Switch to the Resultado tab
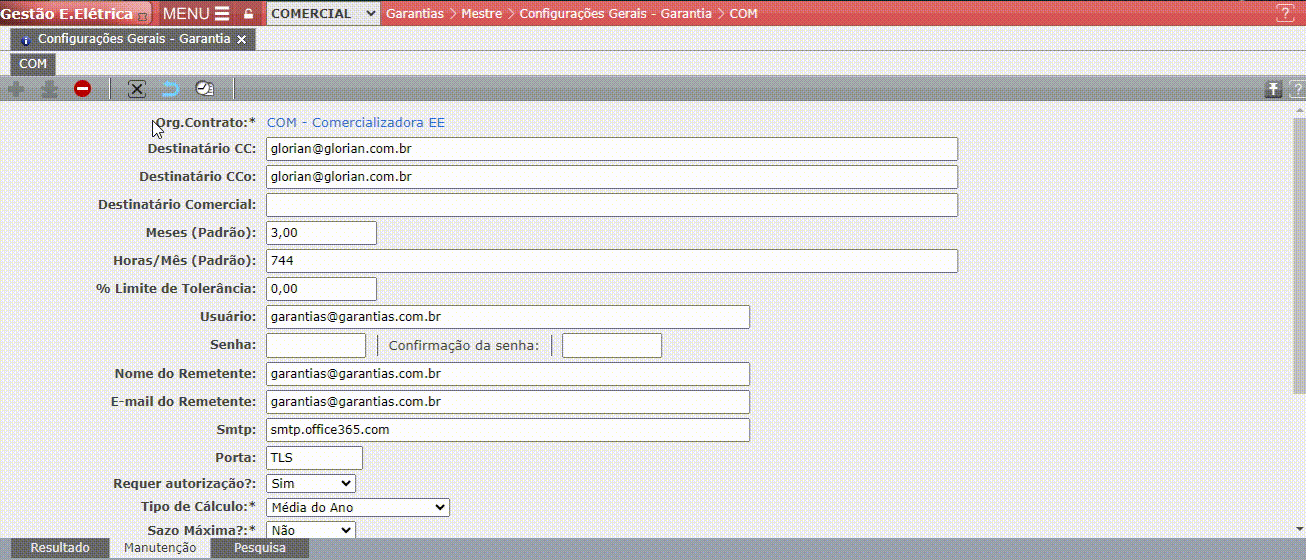 pos(59,548)
